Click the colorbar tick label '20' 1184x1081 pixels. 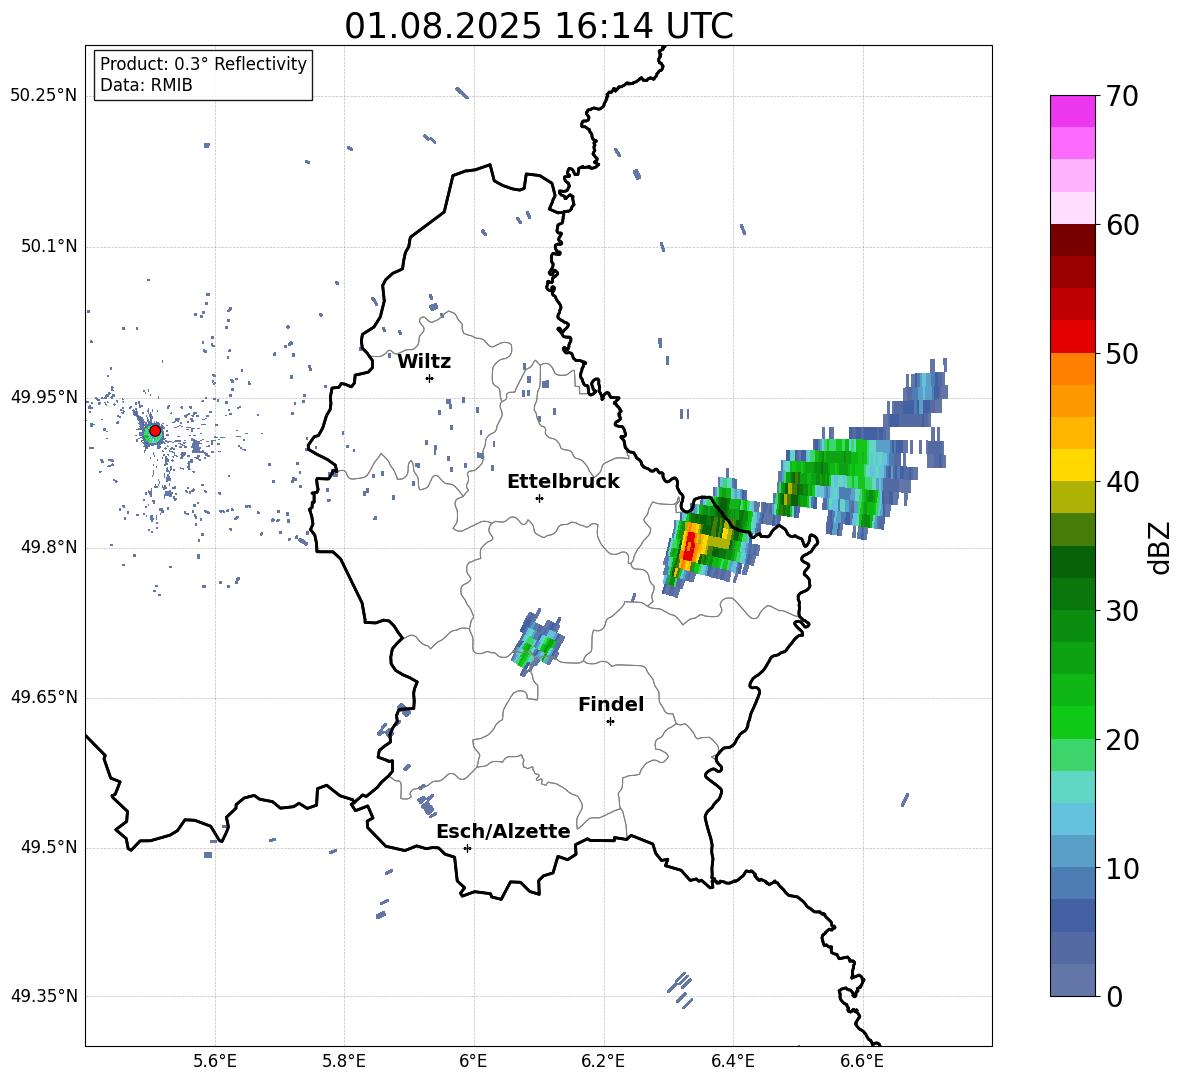pyautogui.click(x=1121, y=740)
